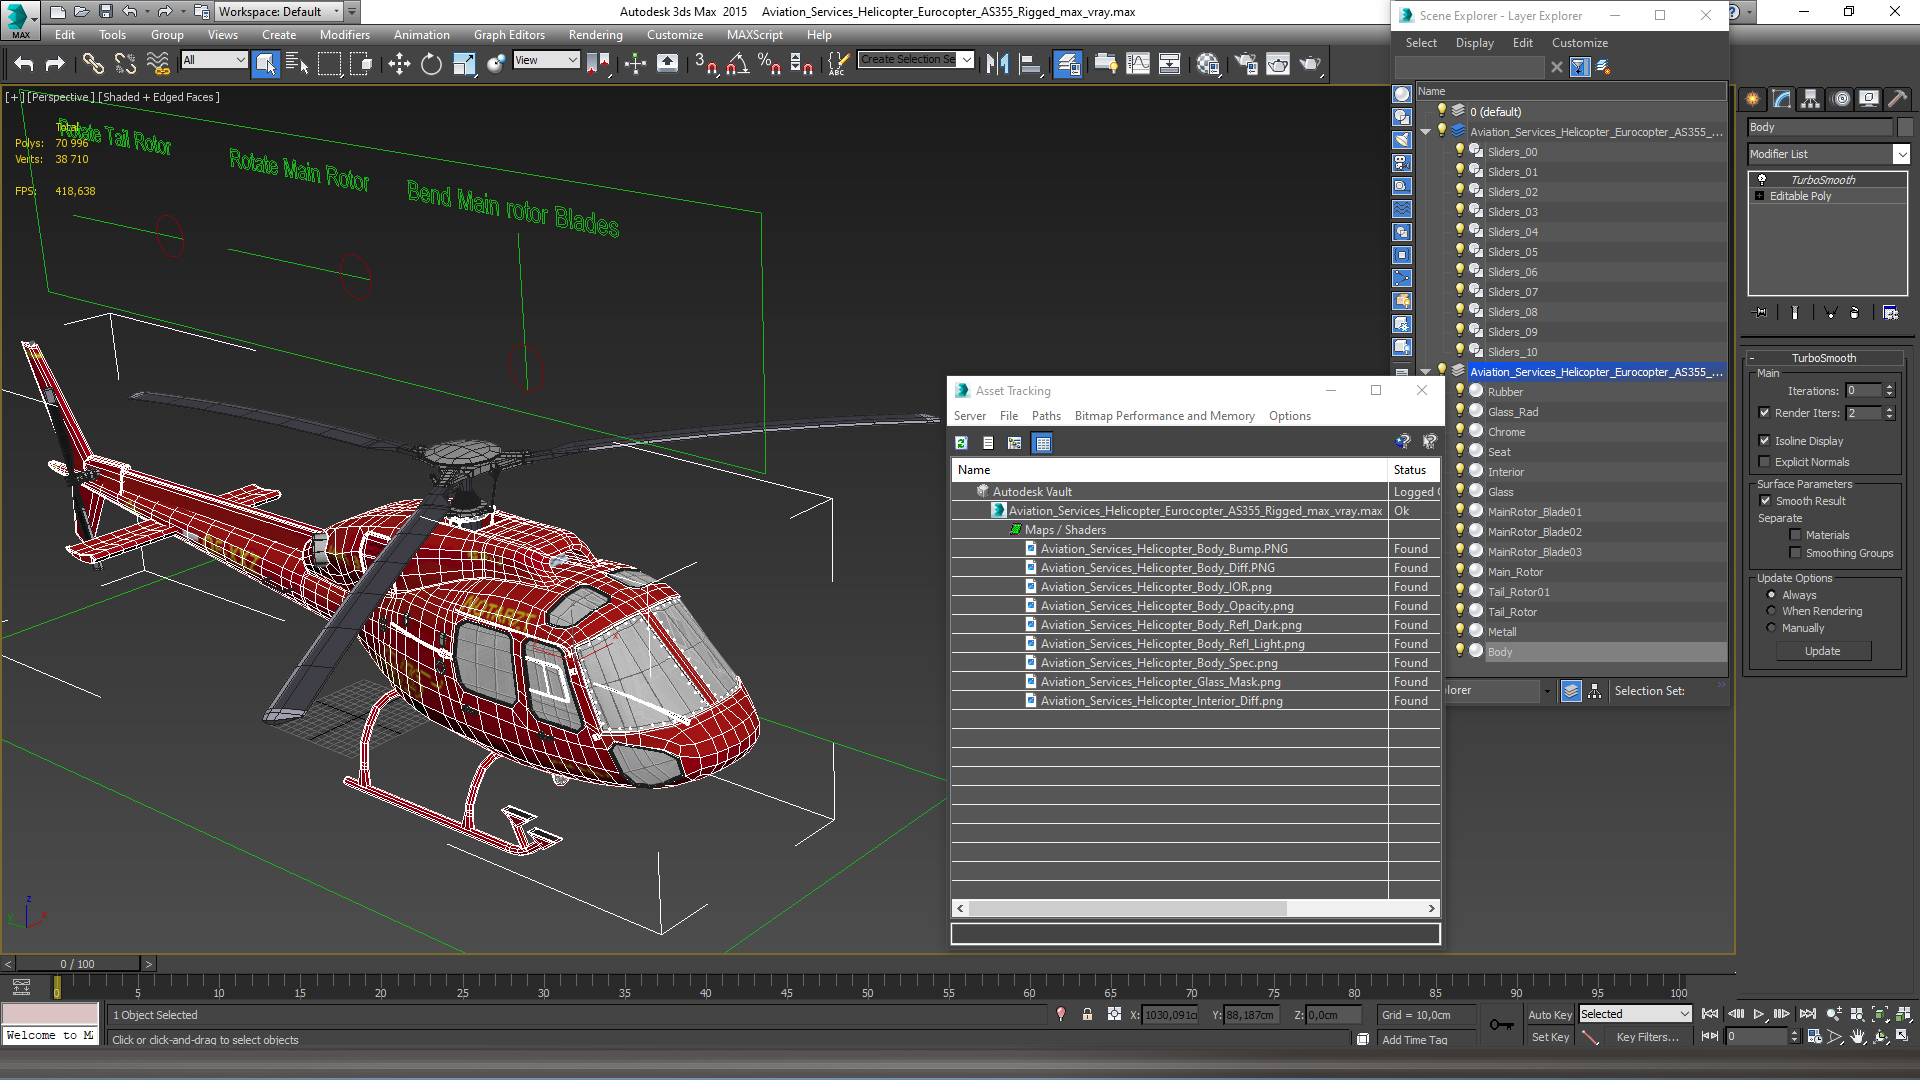Activate Select and Uniform Scale tool
The image size is (1920, 1080).
(464, 64)
